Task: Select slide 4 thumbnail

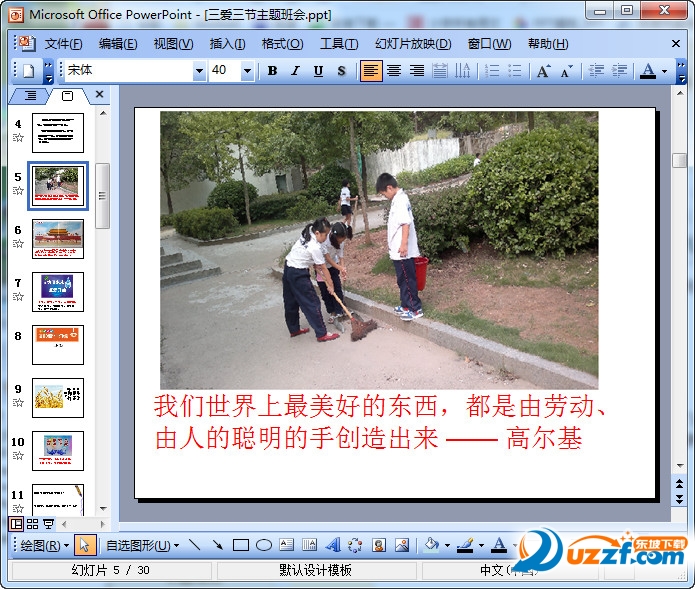Action: 58,133
